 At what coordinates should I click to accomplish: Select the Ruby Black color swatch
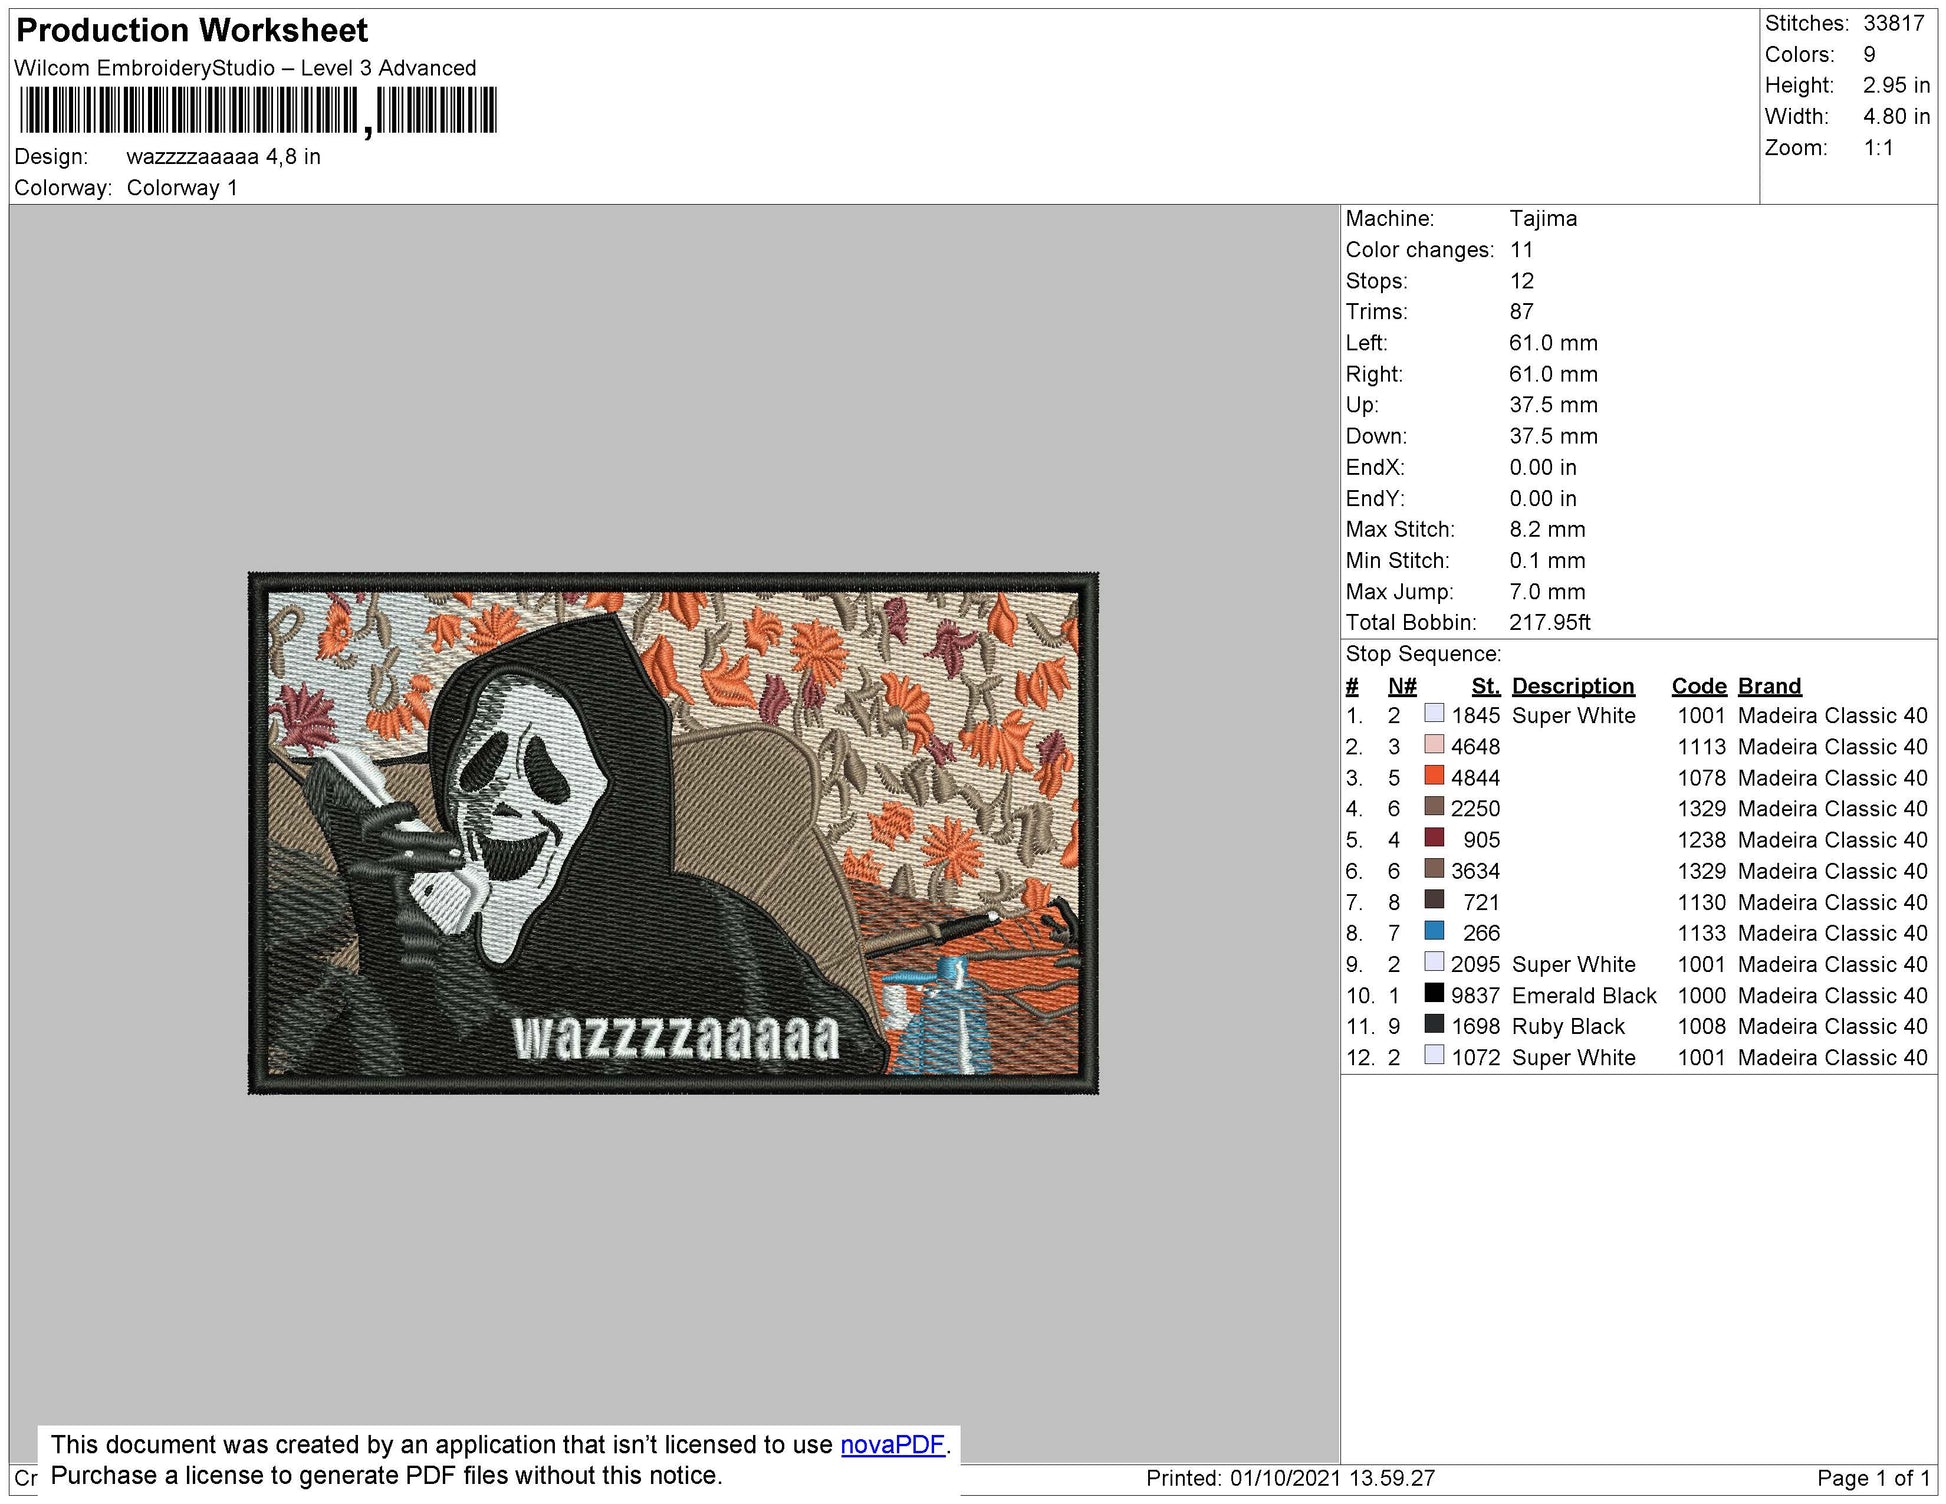coord(1434,1024)
